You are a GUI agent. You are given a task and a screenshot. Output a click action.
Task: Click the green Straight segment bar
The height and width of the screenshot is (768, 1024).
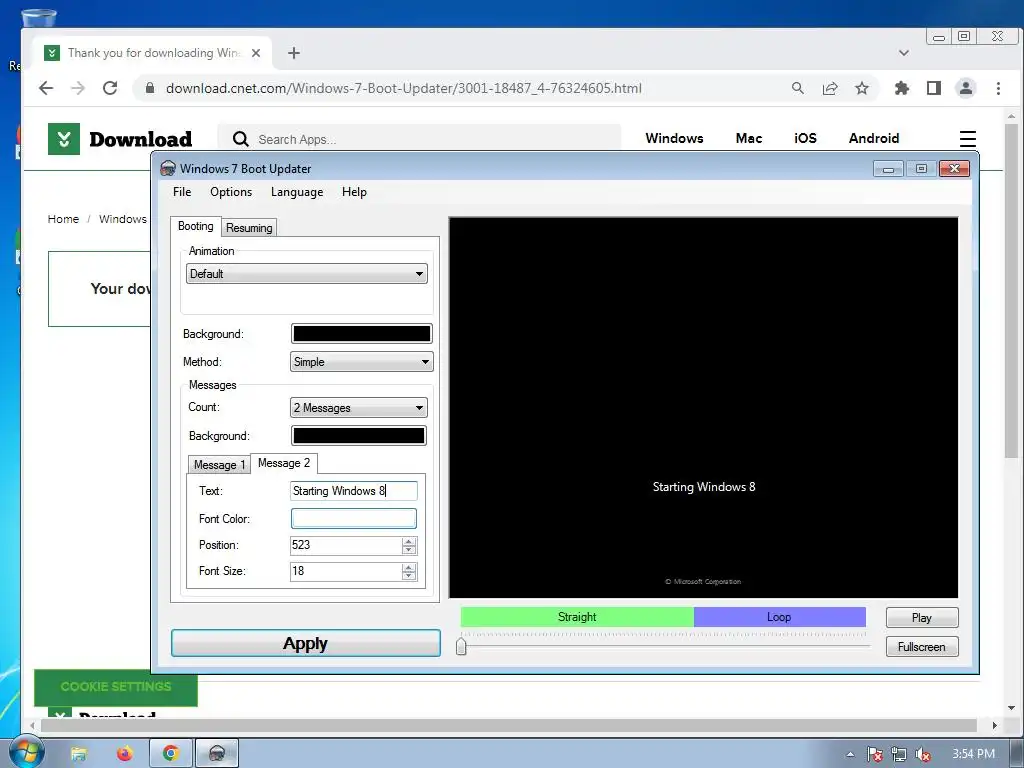pos(577,617)
